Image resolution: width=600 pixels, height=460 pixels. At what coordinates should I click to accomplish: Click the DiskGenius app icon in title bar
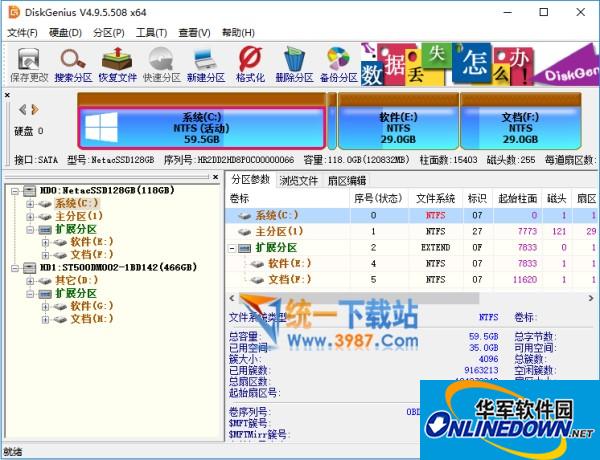click(14, 12)
